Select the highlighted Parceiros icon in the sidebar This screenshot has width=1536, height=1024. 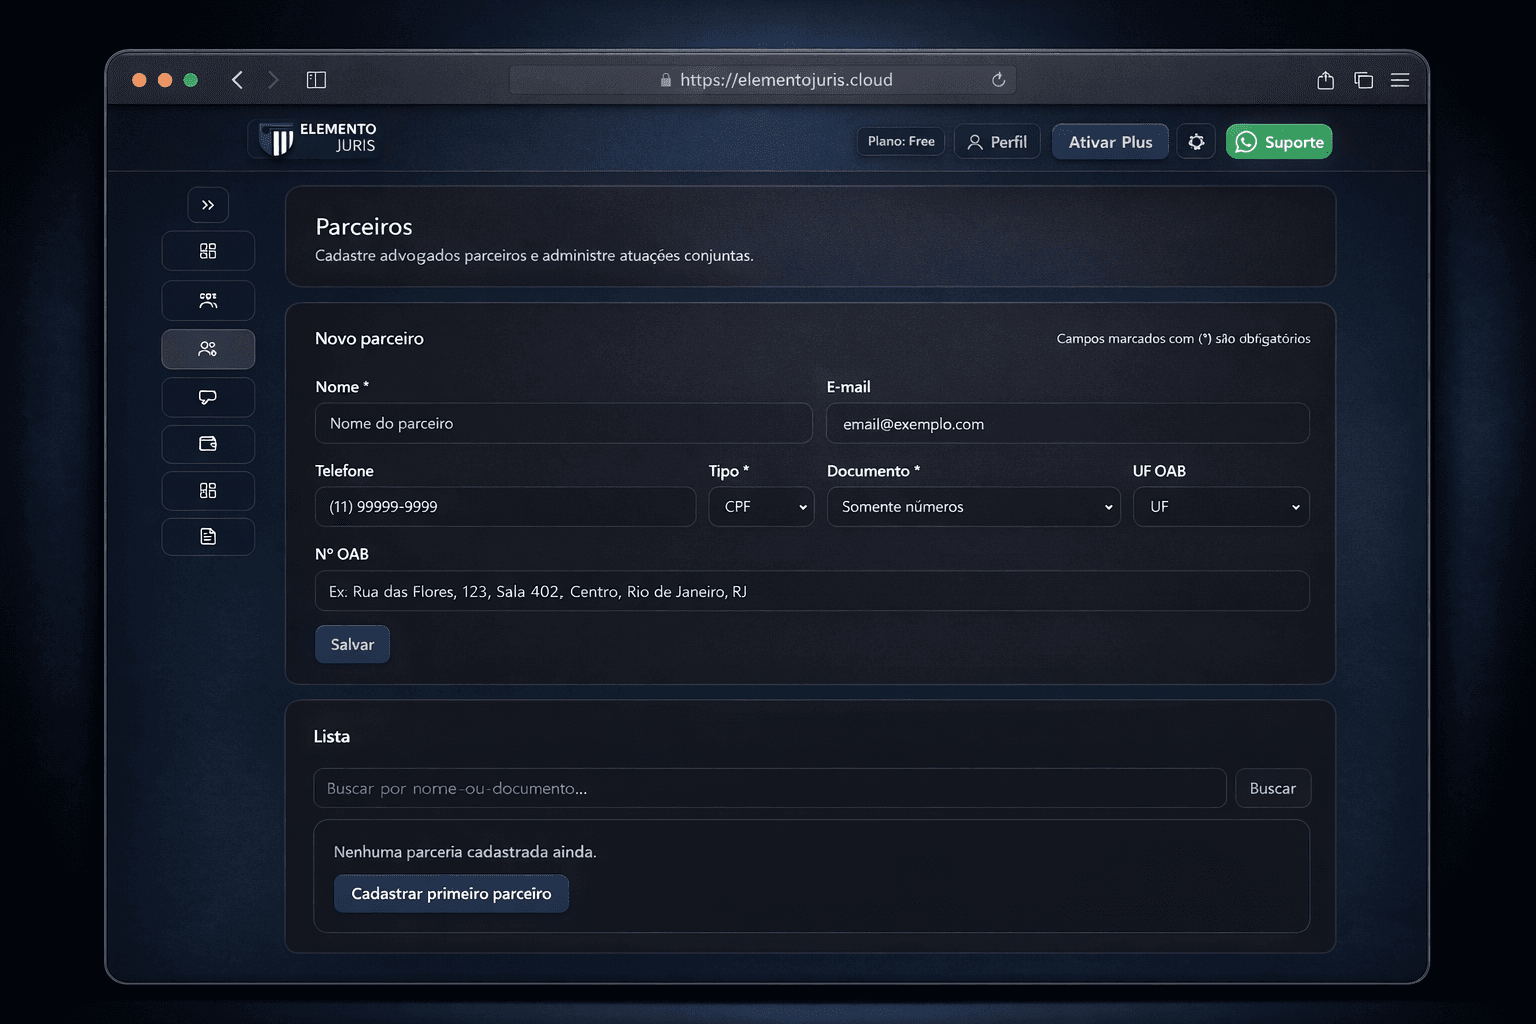coord(208,349)
